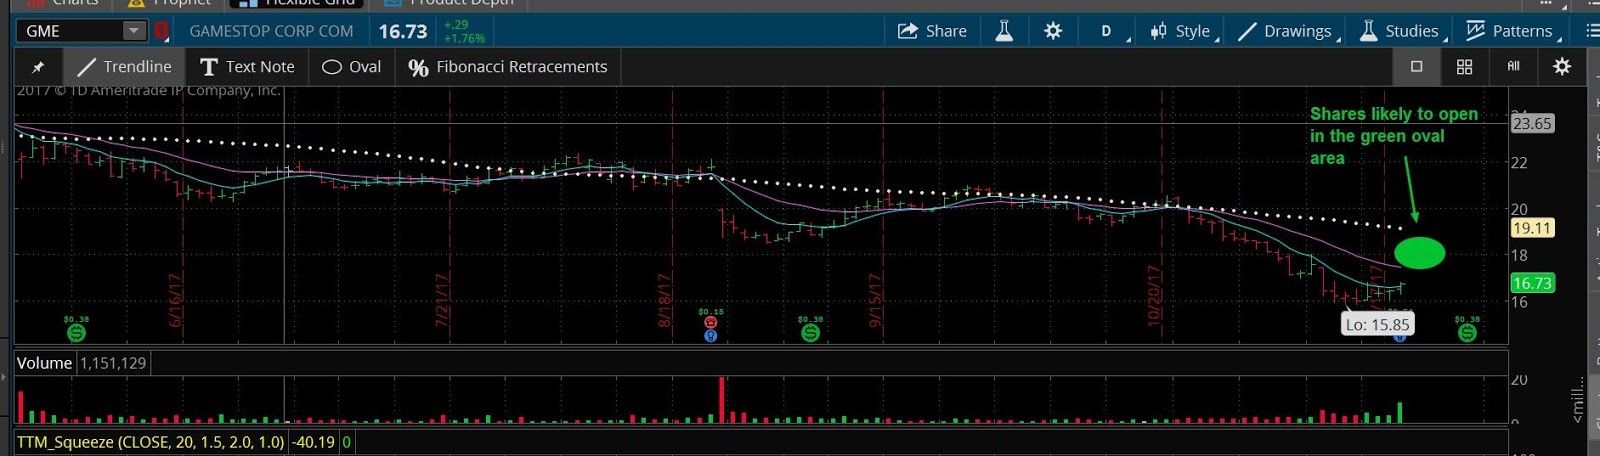
Task: Select the Text Note drawing tool
Action: click(x=247, y=67)
